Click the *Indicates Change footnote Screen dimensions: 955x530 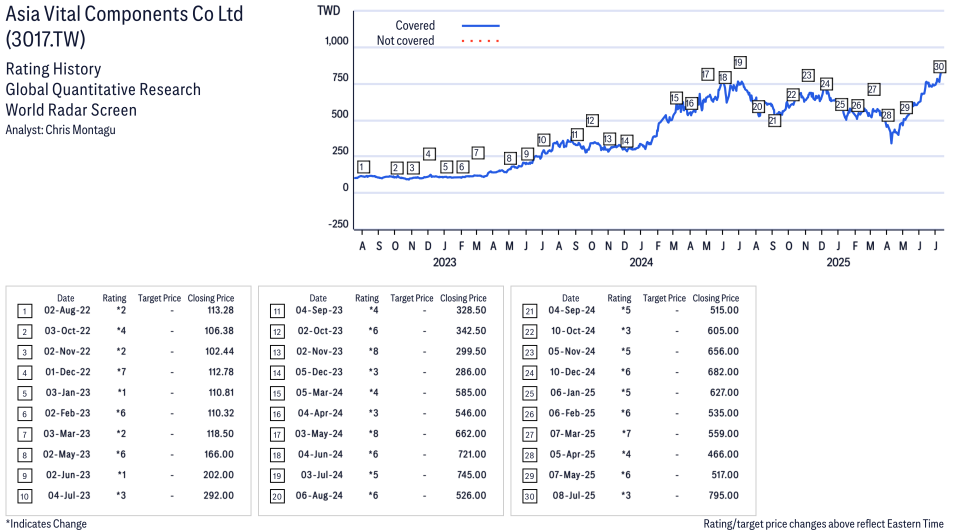click(x=46, y=524)
